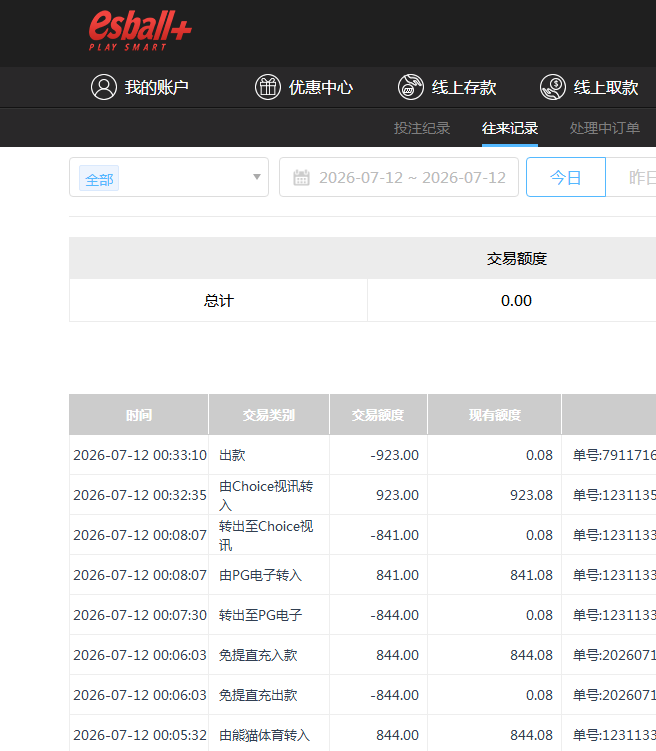Click the 交易额度 header in summary table
Image resolution: width=656 pixels, height=751 pixels.
point(517,259)
